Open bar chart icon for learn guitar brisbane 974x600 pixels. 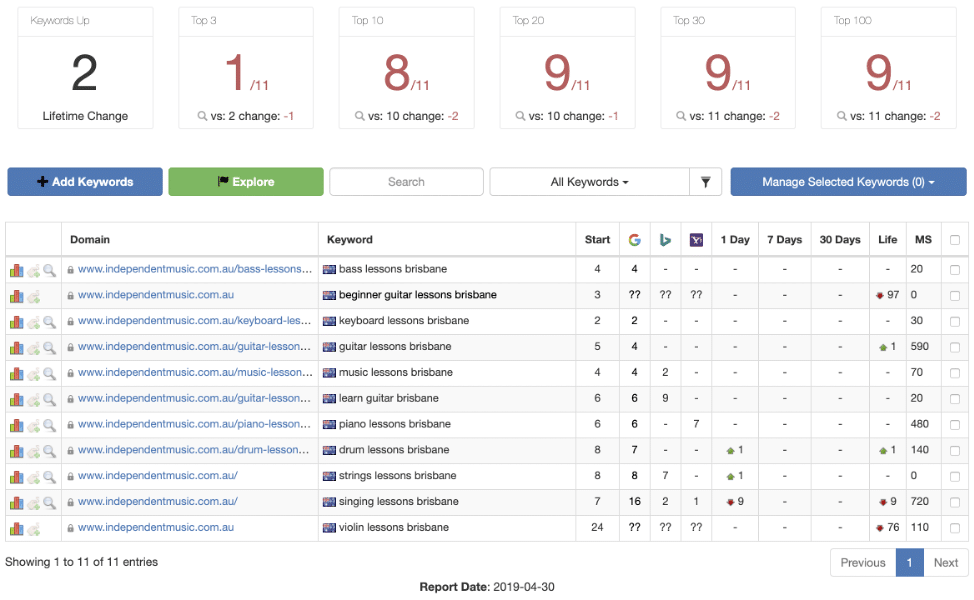(x=17, y=399)
